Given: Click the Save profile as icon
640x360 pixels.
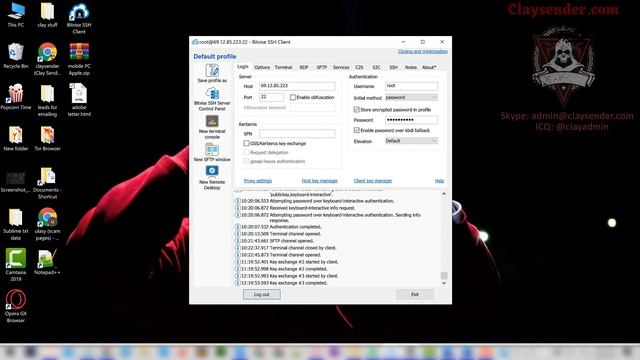Looking at the screenshot, I should click(x=212, y=73).
